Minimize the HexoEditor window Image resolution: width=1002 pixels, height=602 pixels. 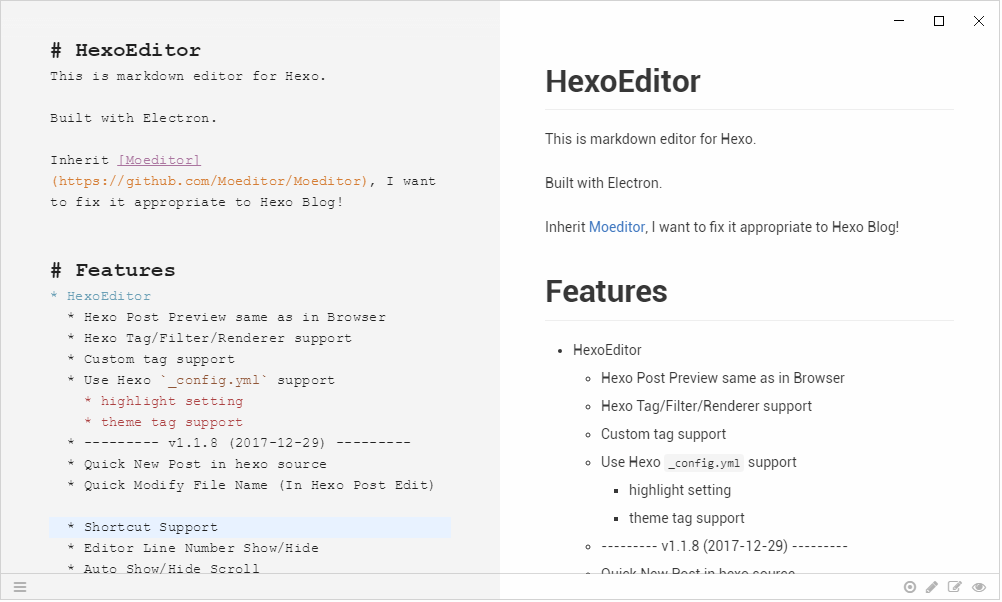tap(899, 21)
